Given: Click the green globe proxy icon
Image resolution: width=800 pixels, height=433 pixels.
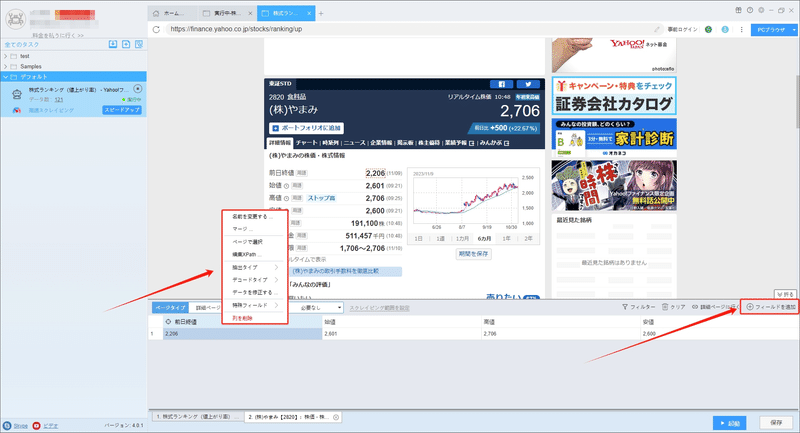Looking at the screenshot, I should coord(708,29).
